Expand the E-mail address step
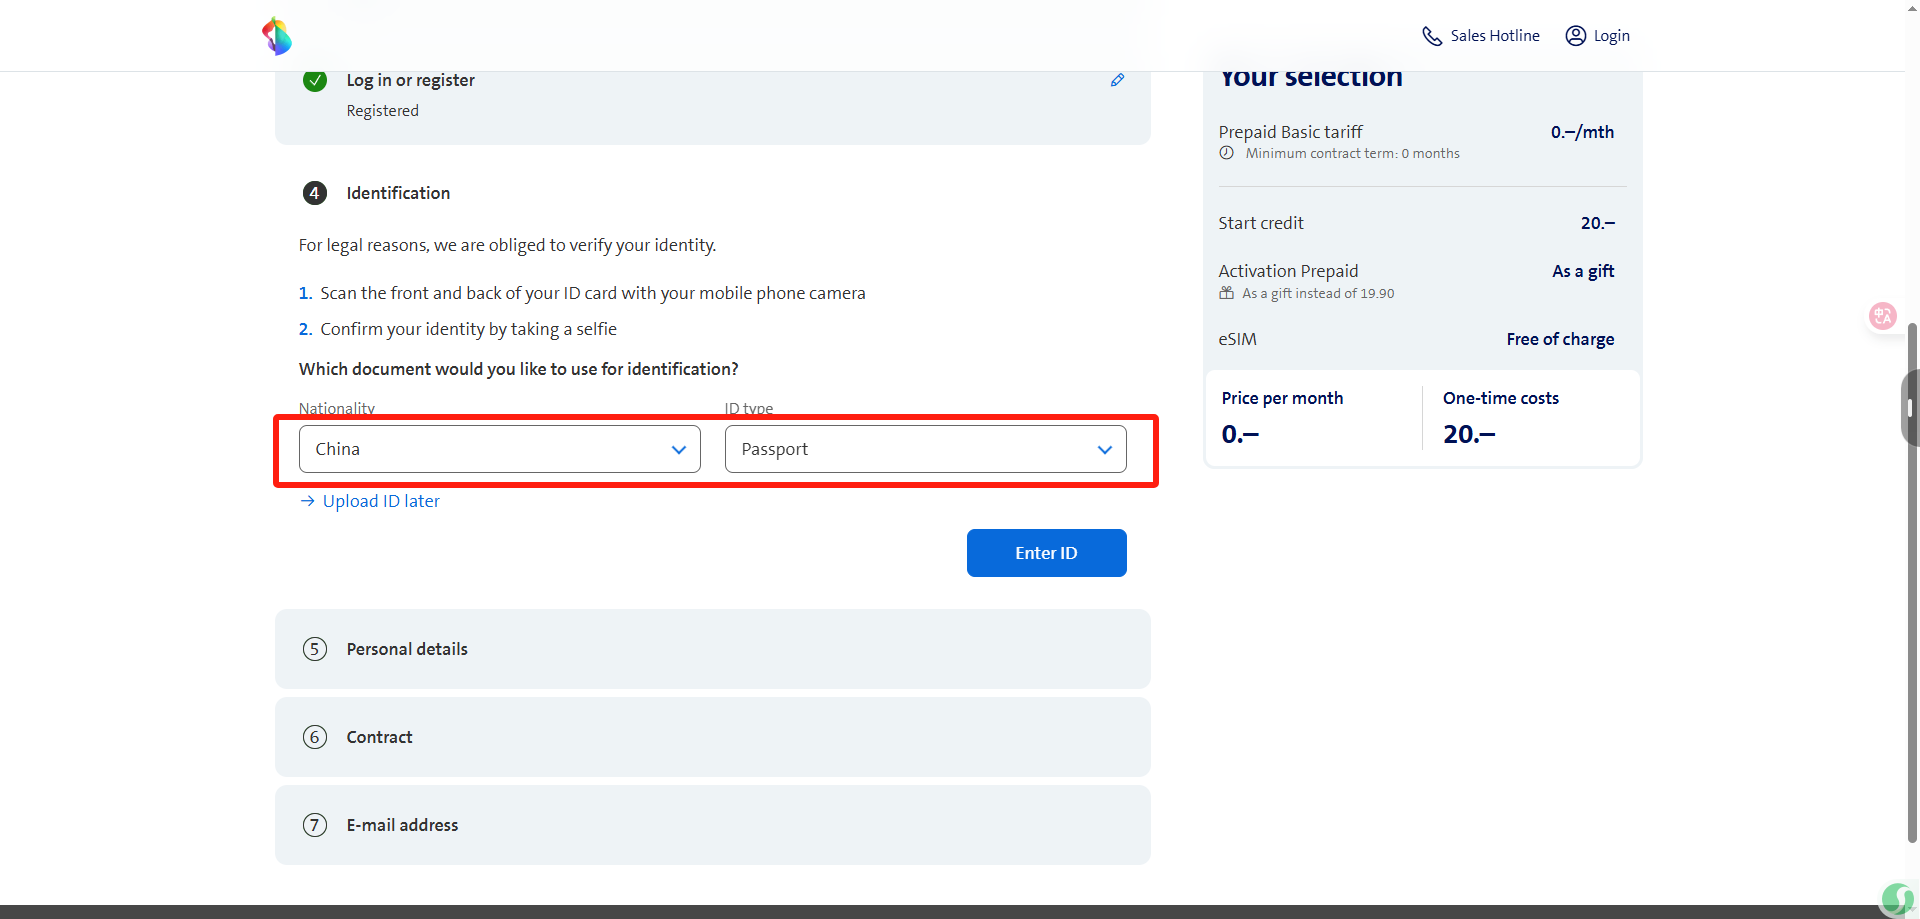This screenshot has width=1920, height=919. click(x=713, y=825)
